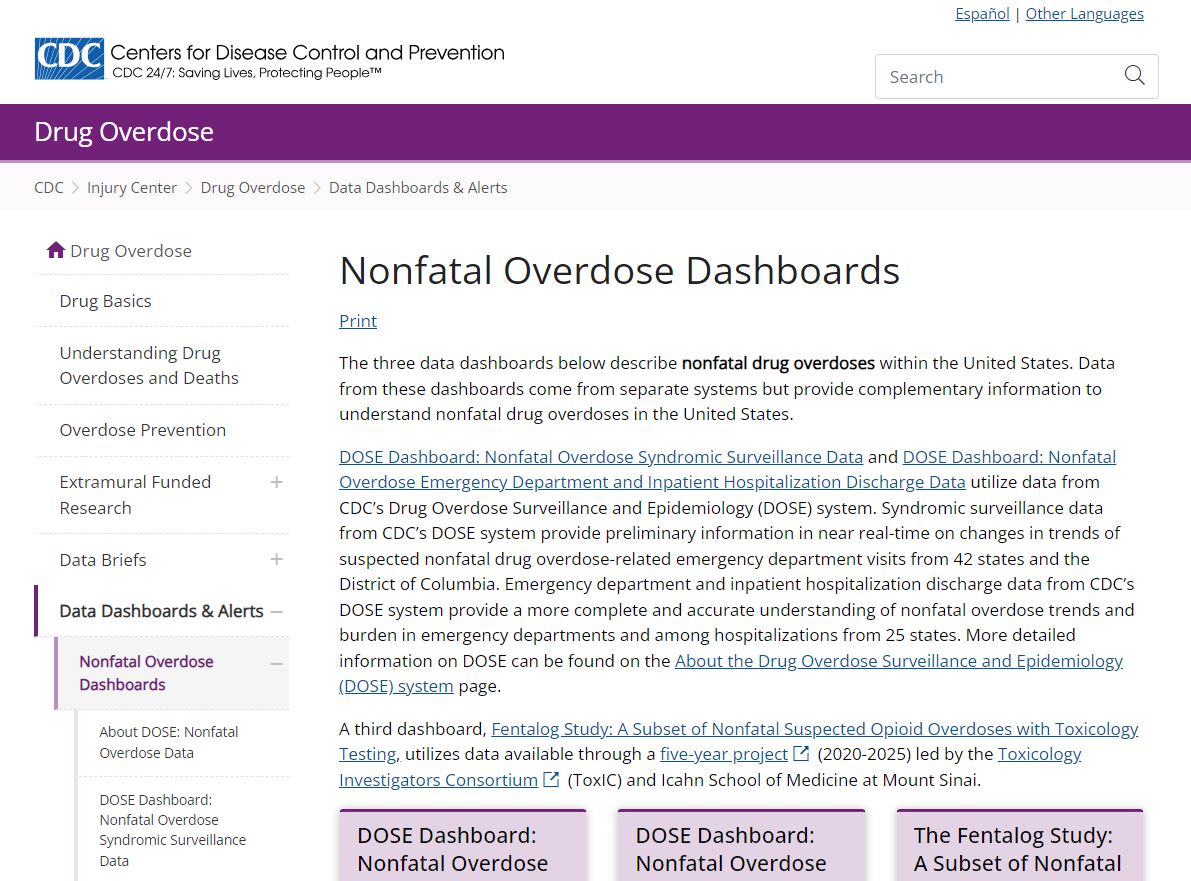Select Extramural Funded Research sidebar item

point(135,494)
